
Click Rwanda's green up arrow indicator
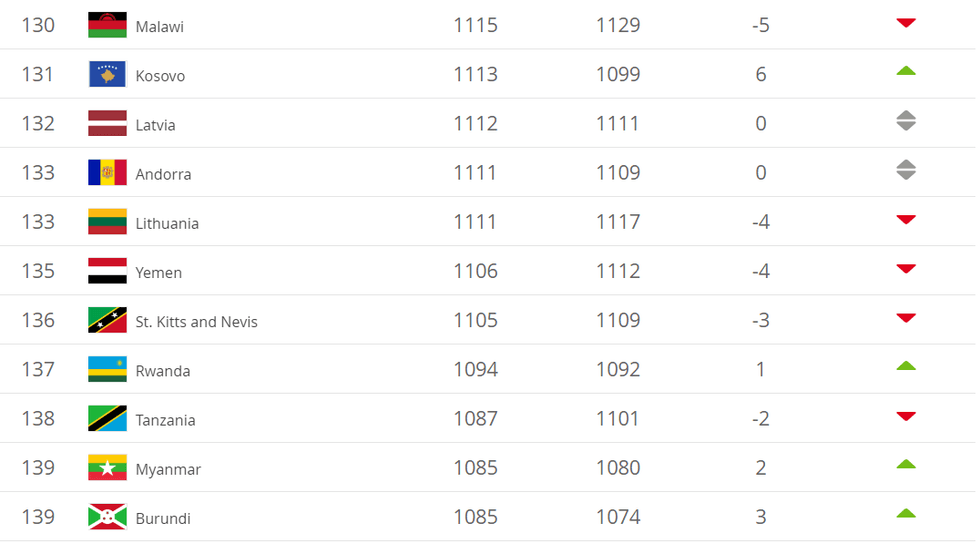point(906,366)
